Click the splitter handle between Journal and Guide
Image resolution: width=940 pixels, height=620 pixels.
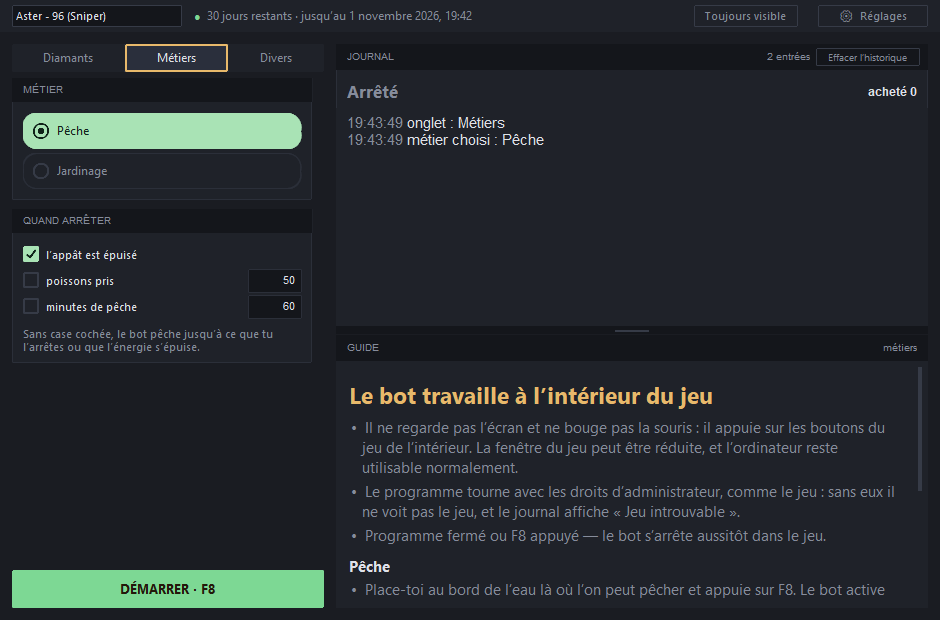pyautogui.click(x=632, y=330)
